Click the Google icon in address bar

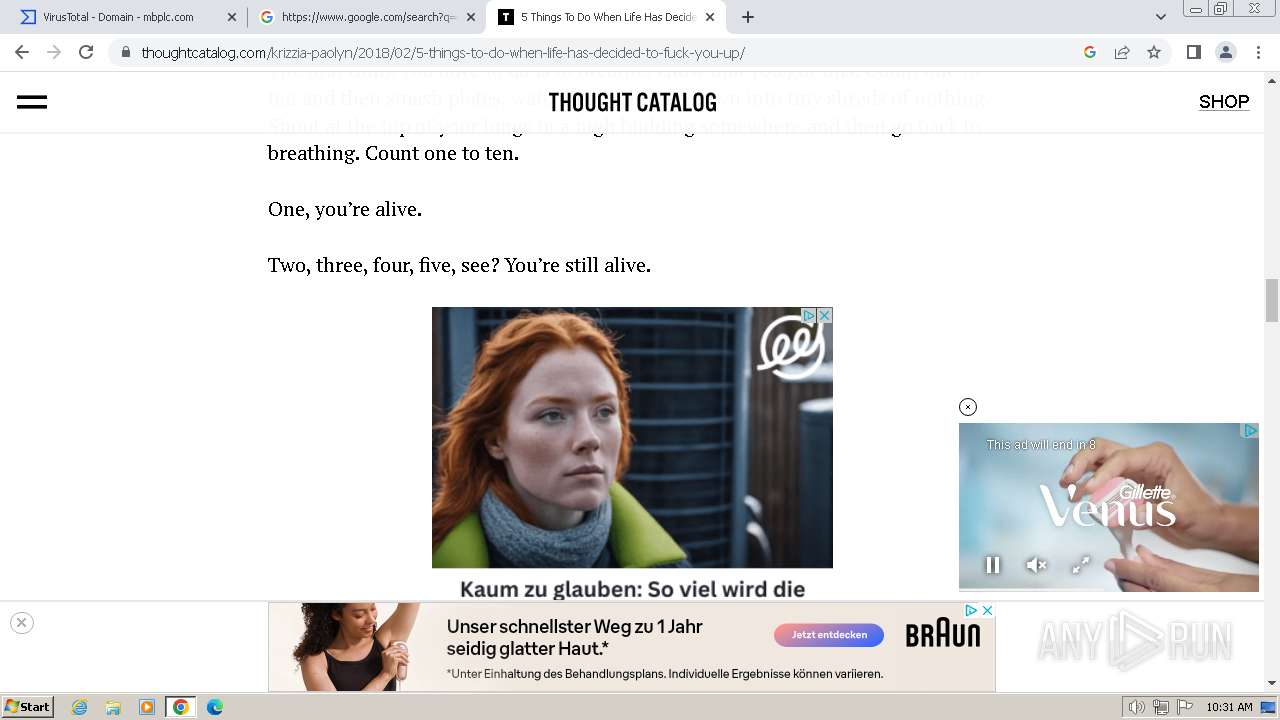[x=1090, y=52]
